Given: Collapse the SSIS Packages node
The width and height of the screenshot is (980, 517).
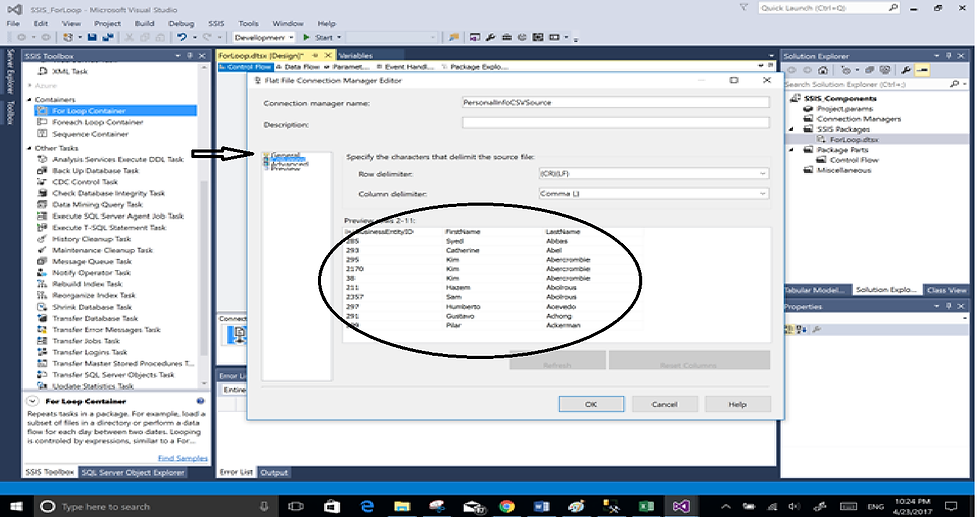Looking at the screenshot, I should pyautogui.click(x=791, y=129).
